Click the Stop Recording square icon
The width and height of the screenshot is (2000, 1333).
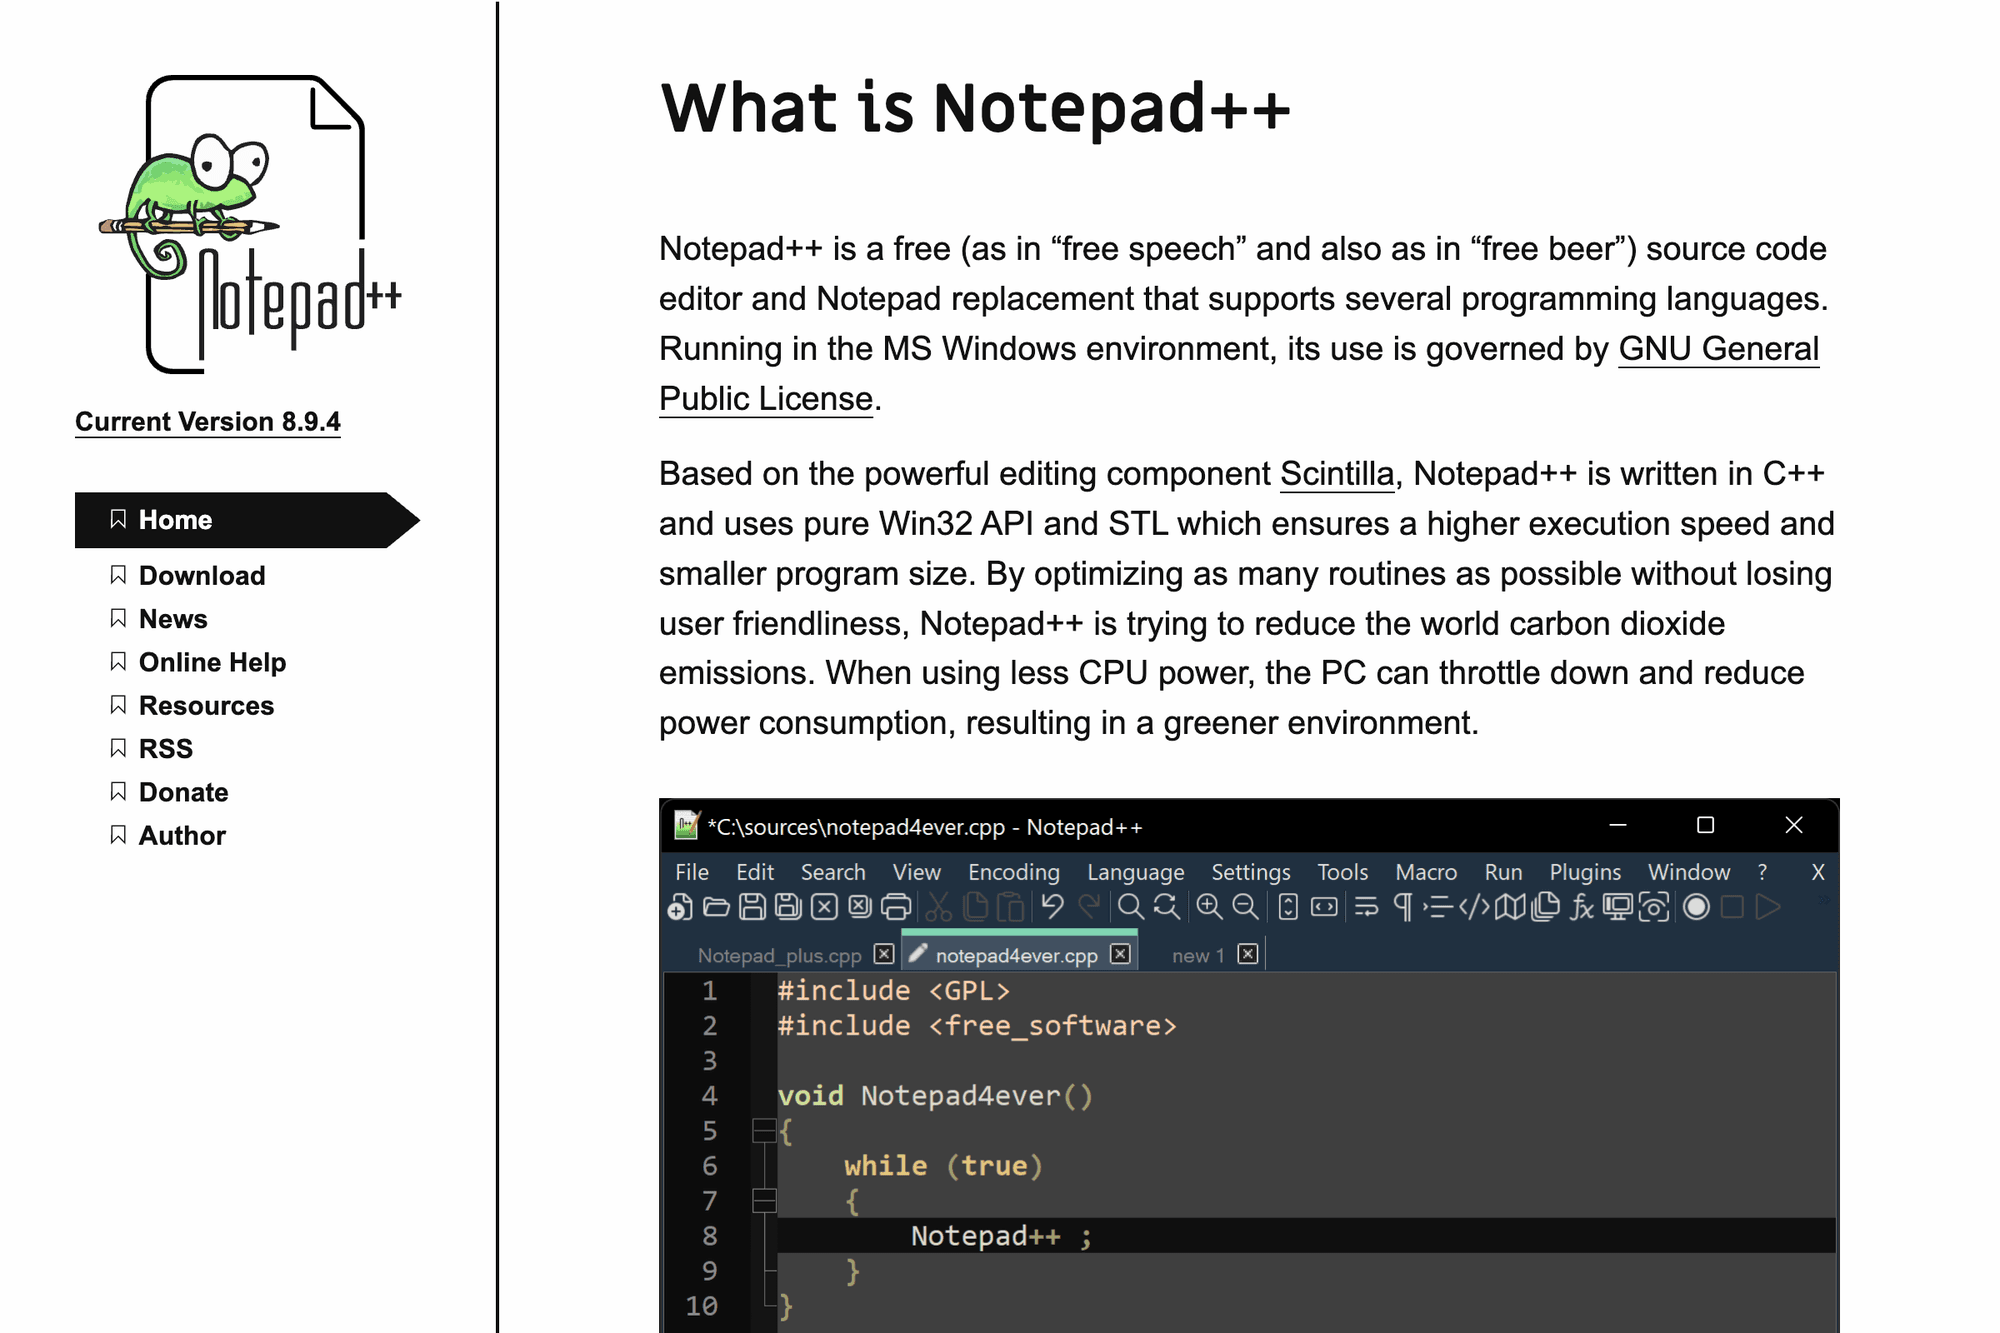click(x=1732, y=907)
